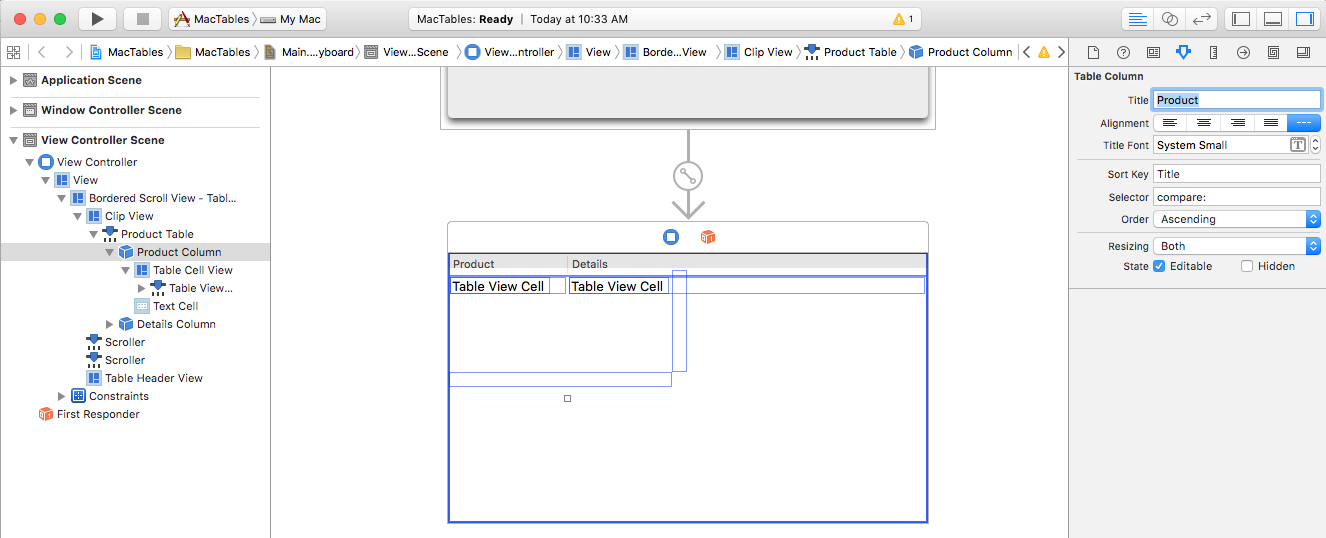The width and height of the screenshot is (1326, 538).
Task: Go back in editor history
Action: [x=42, y=52]
